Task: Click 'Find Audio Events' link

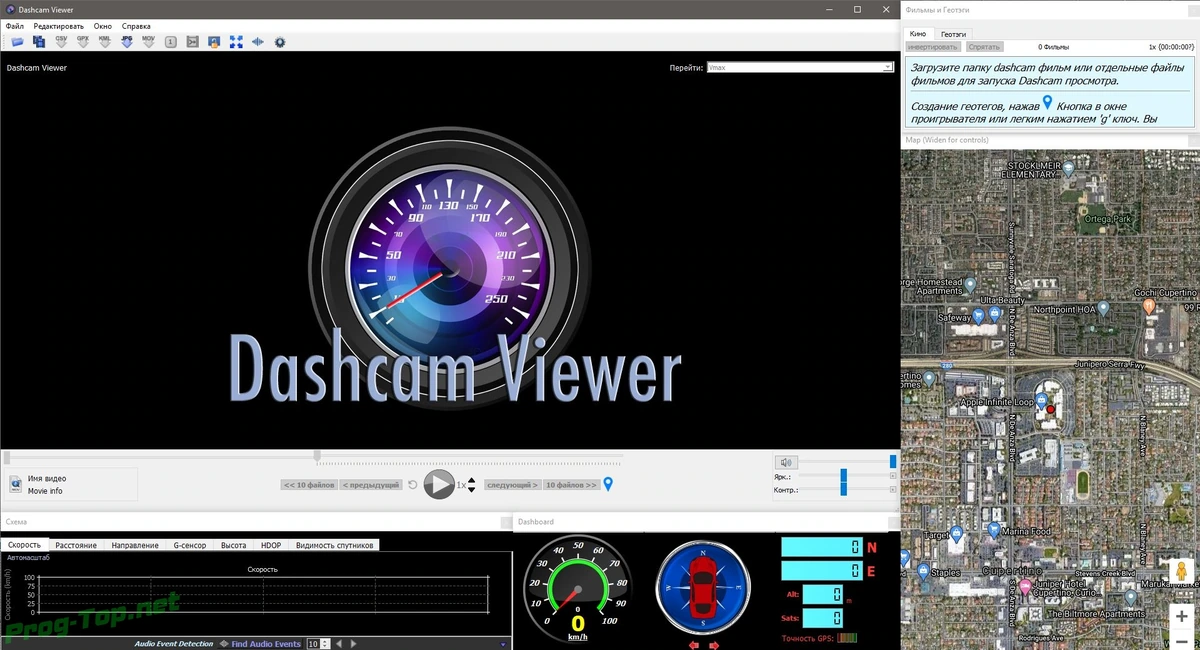Action: click(x=266, y=644)
